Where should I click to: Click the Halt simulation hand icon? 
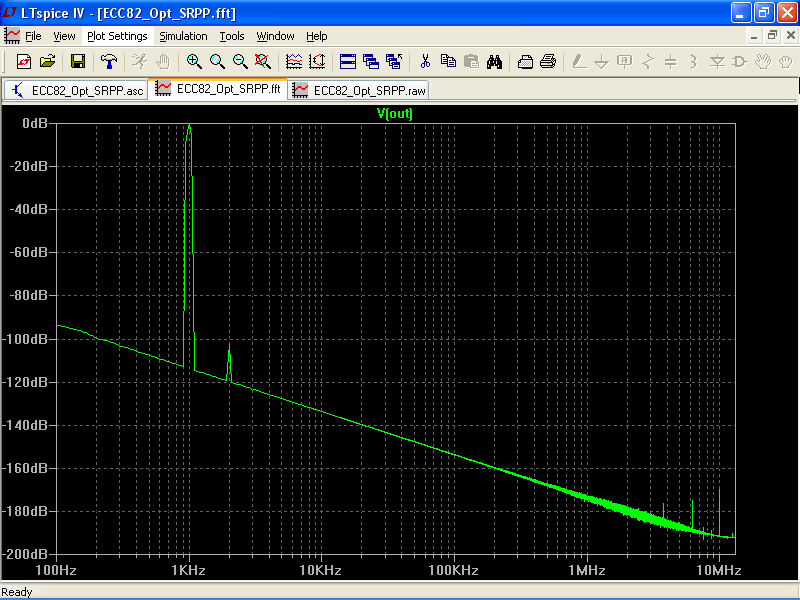coord(163,62)
